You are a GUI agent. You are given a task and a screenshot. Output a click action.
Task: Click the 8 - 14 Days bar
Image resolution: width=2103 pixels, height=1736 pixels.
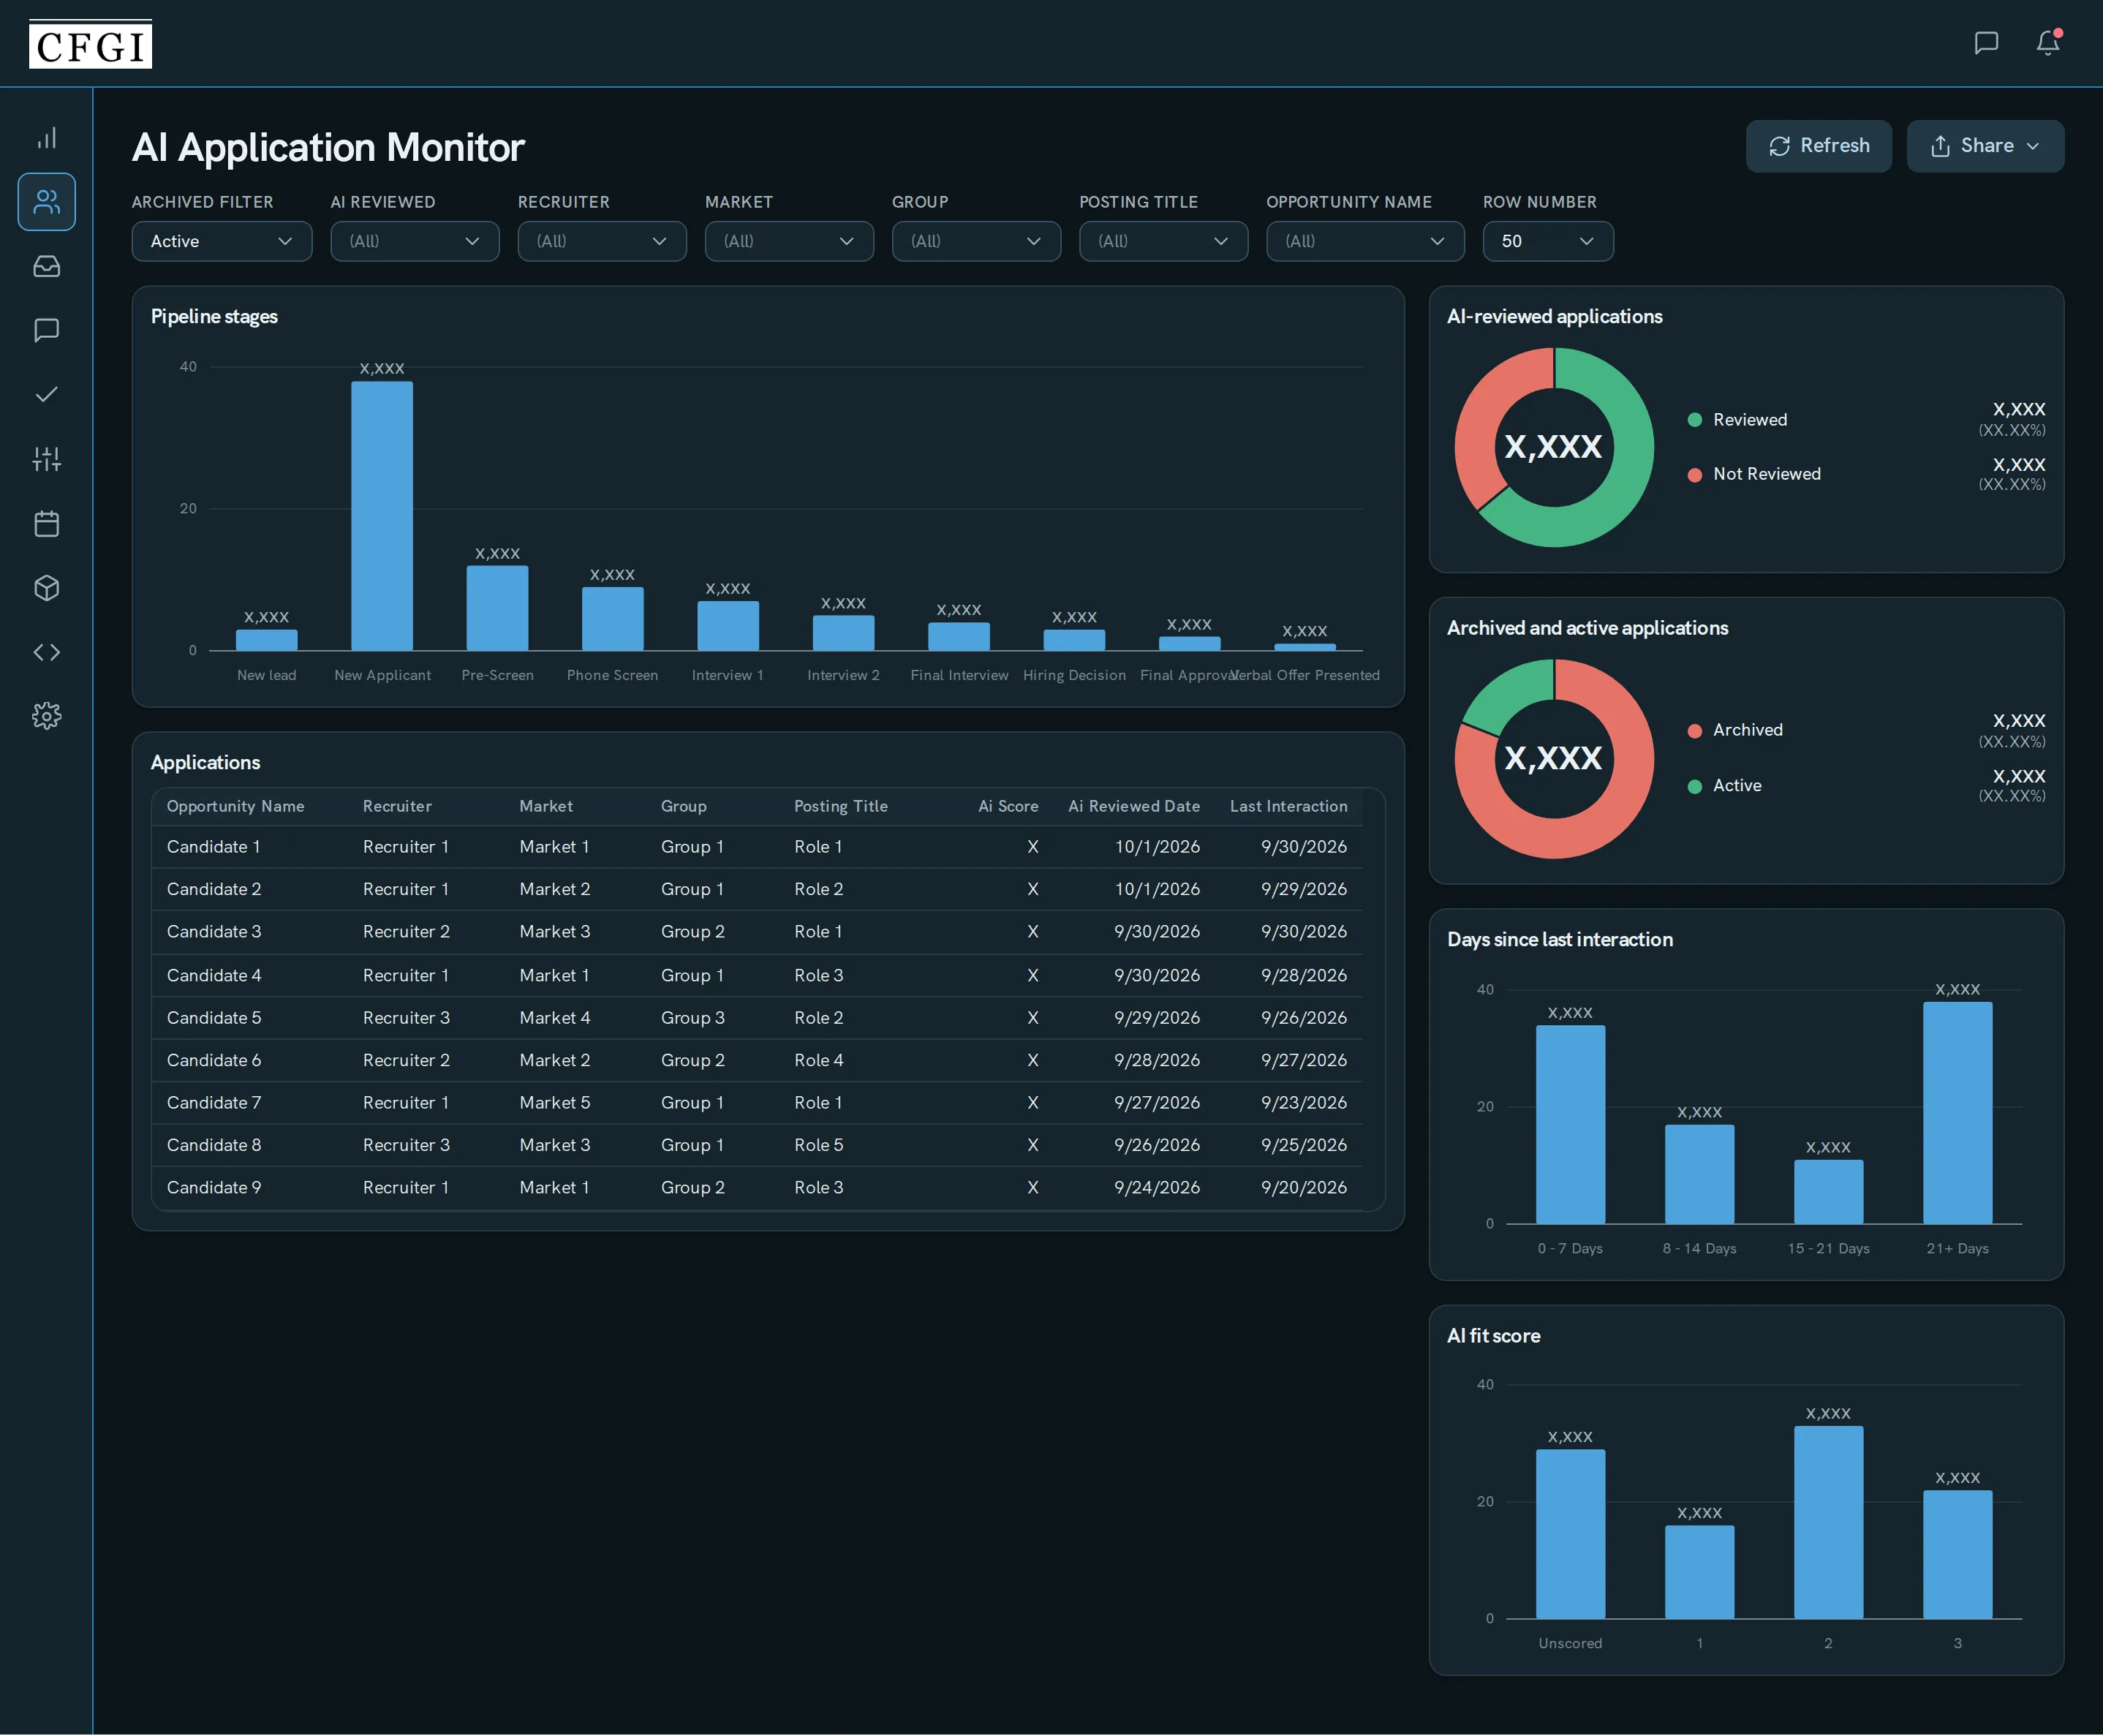pos(1699,1174)
